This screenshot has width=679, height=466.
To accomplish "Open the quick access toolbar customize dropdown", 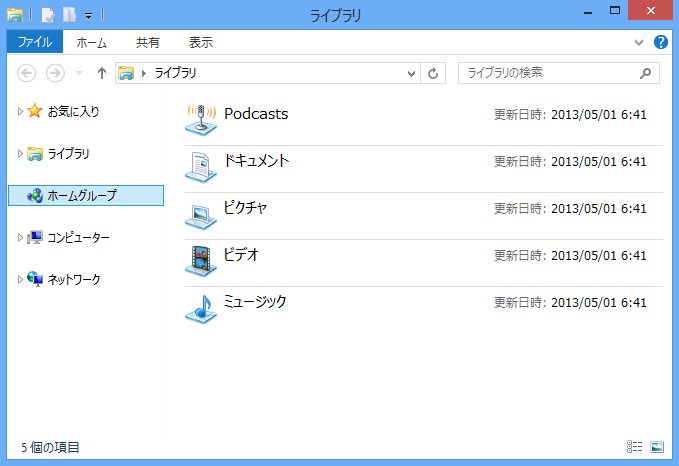I will tap(88, 16).
